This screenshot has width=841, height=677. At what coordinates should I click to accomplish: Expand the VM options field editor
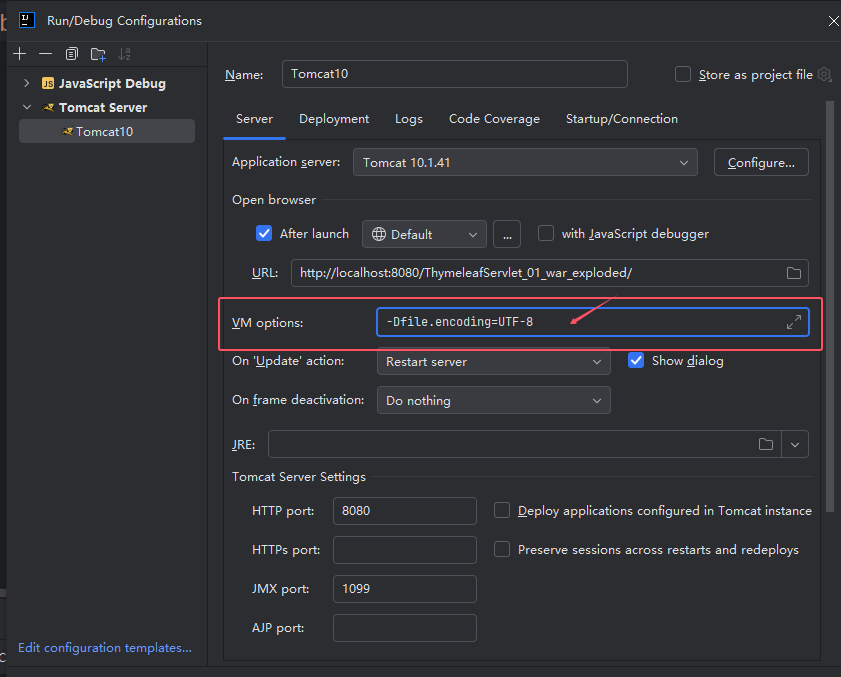[x=794, y=322]
